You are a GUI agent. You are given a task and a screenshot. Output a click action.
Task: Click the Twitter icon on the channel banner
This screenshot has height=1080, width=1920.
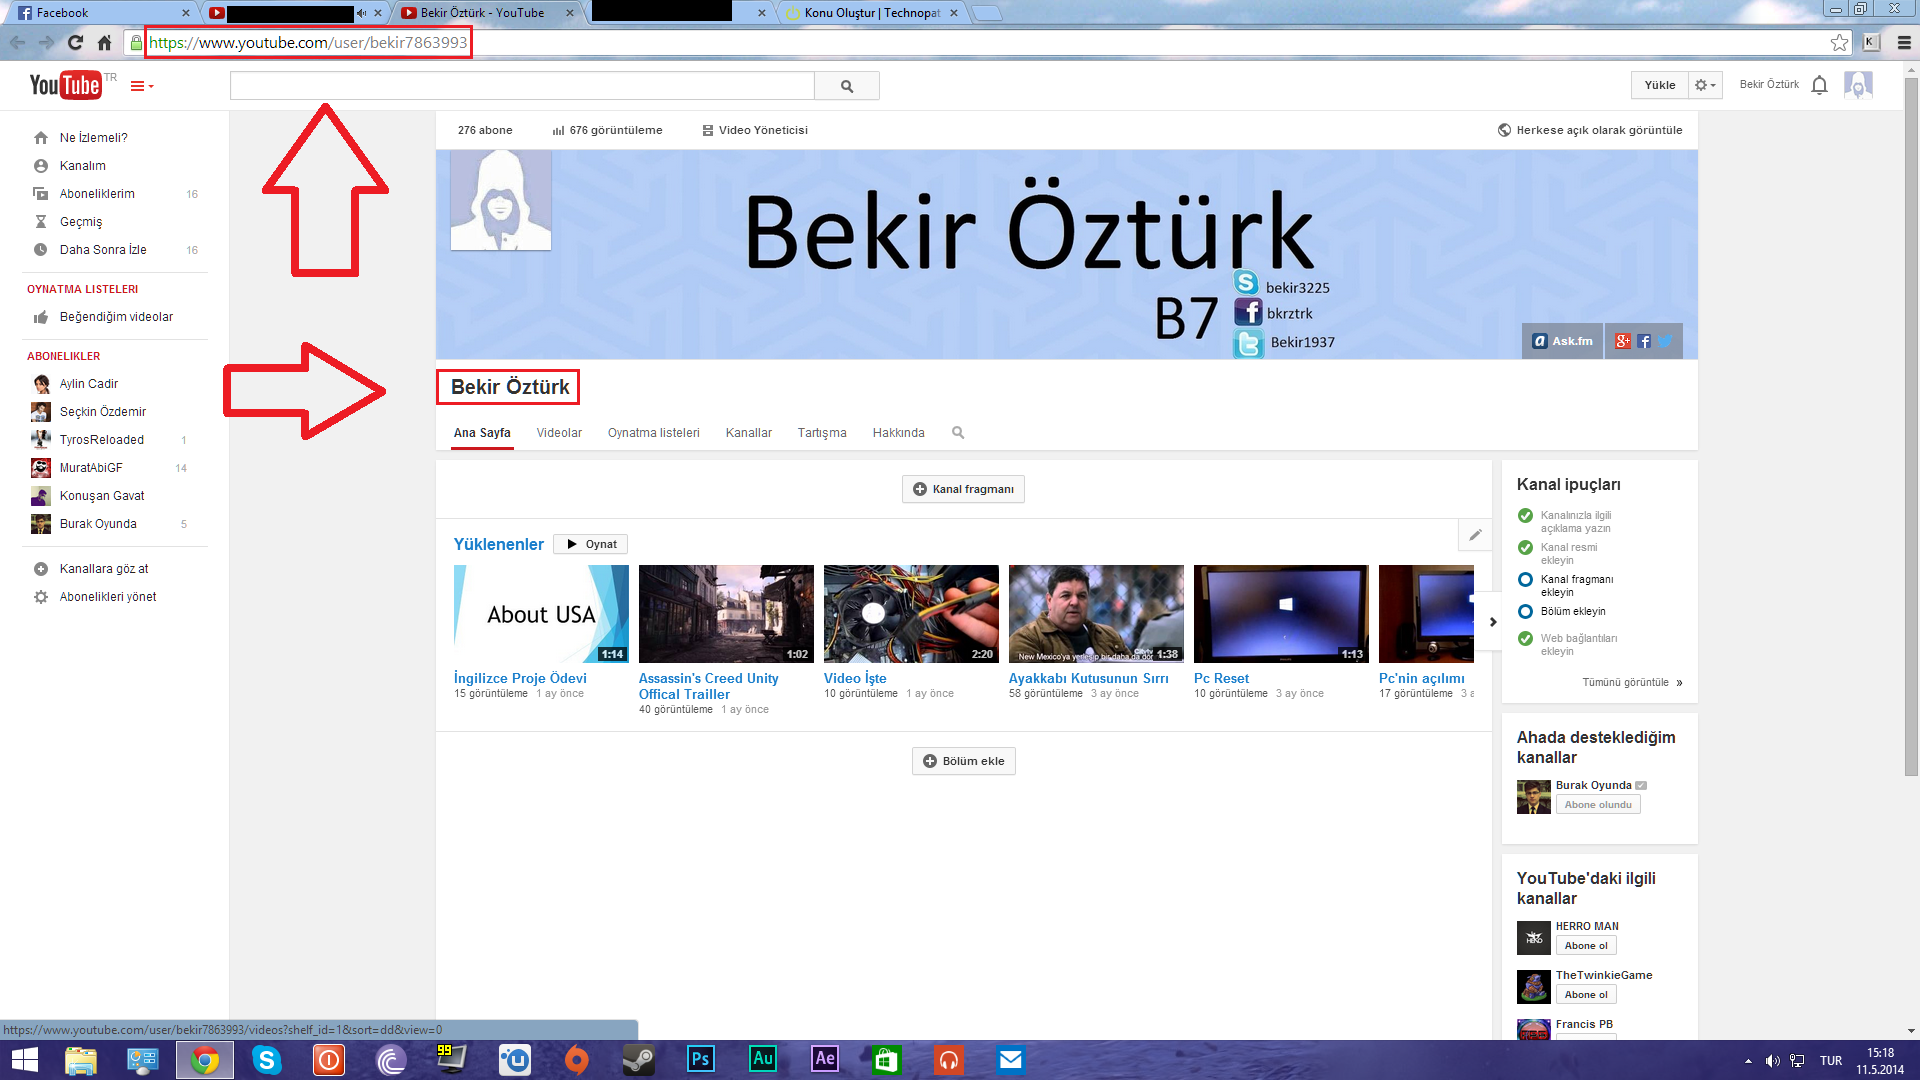[x=1664, y=341]
